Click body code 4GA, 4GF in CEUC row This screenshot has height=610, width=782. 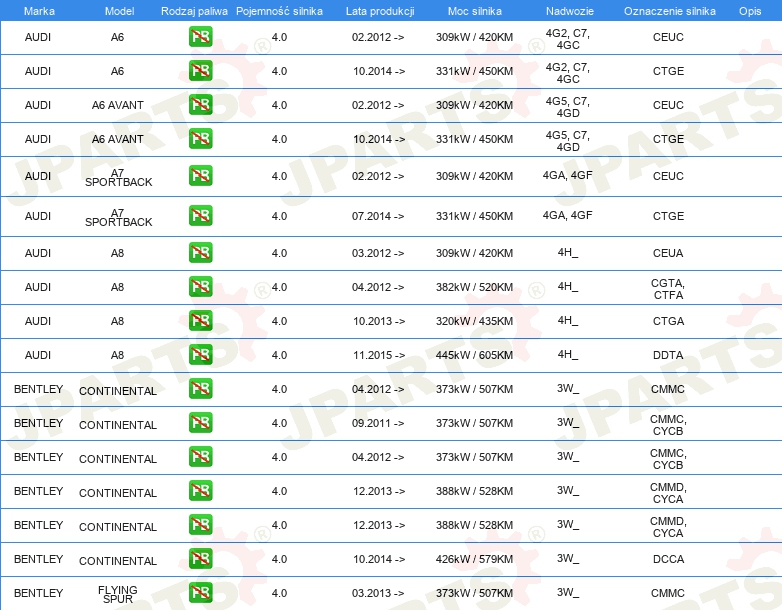coord(568,175)
